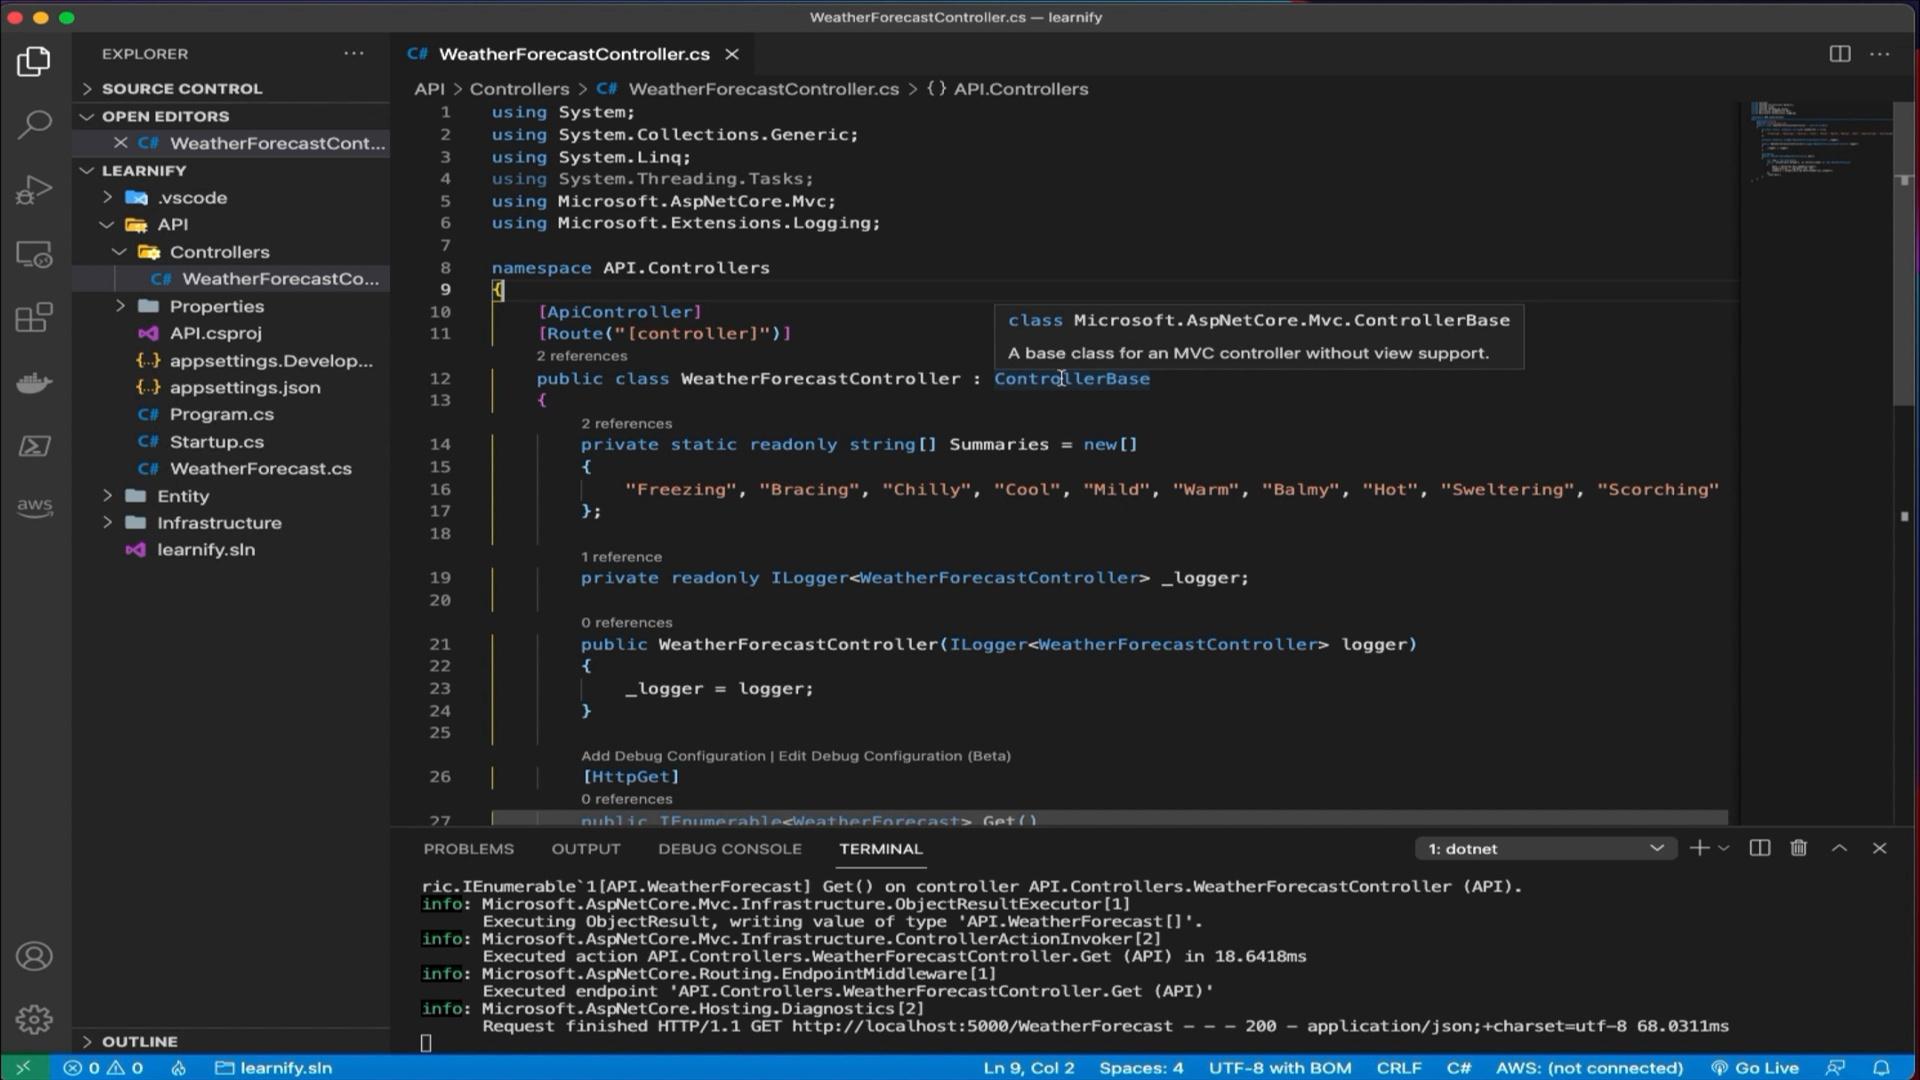Click Edit Debug Configuration (Beta) code lens
This screenshot has height=1080, width=1920.
point(894,756)
